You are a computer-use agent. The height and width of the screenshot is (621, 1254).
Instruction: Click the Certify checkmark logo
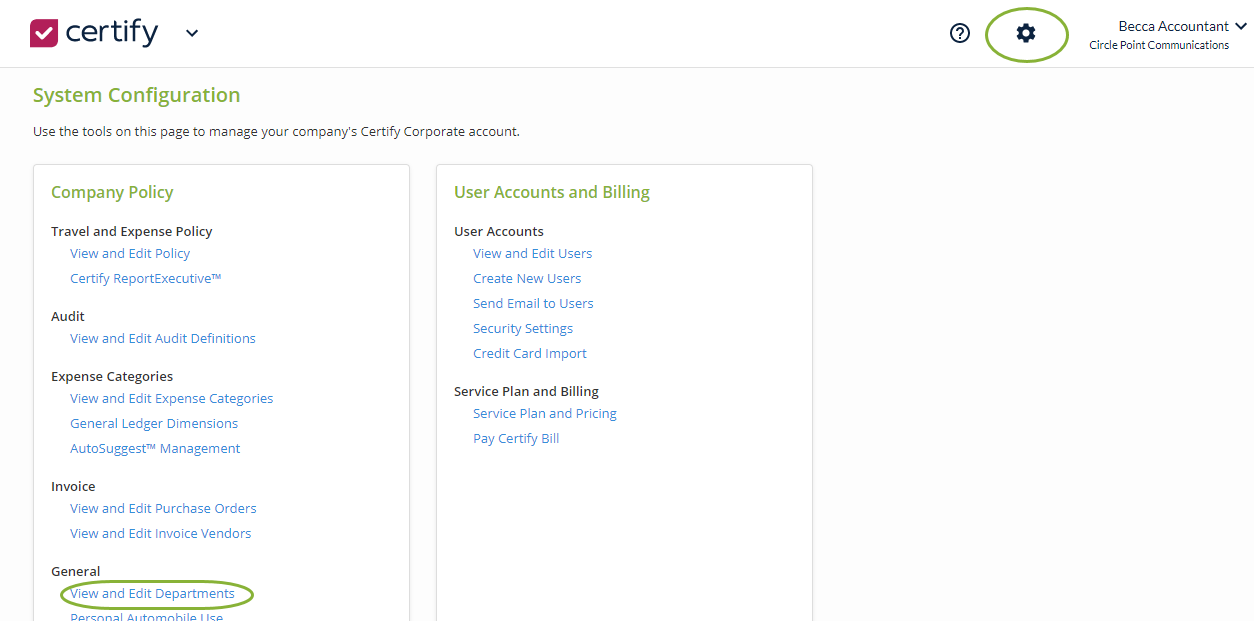click(42, 32)
